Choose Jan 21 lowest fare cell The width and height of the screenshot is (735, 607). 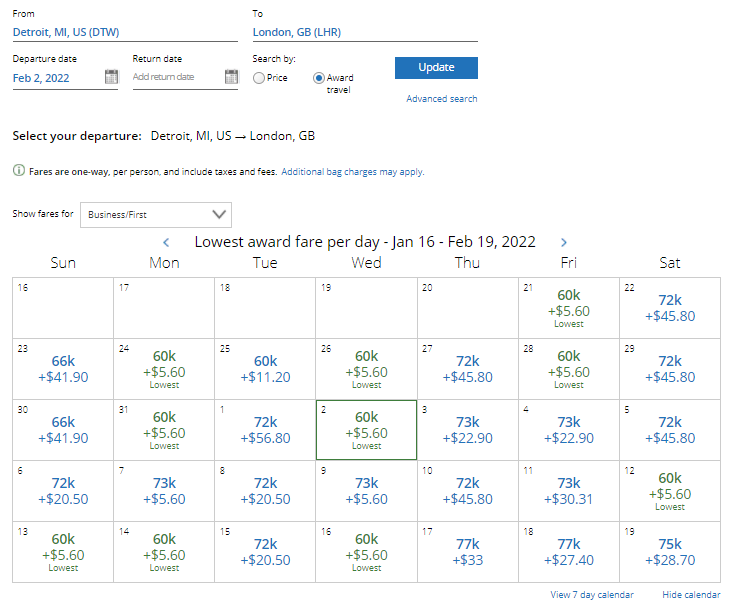[x=568, y=308]
